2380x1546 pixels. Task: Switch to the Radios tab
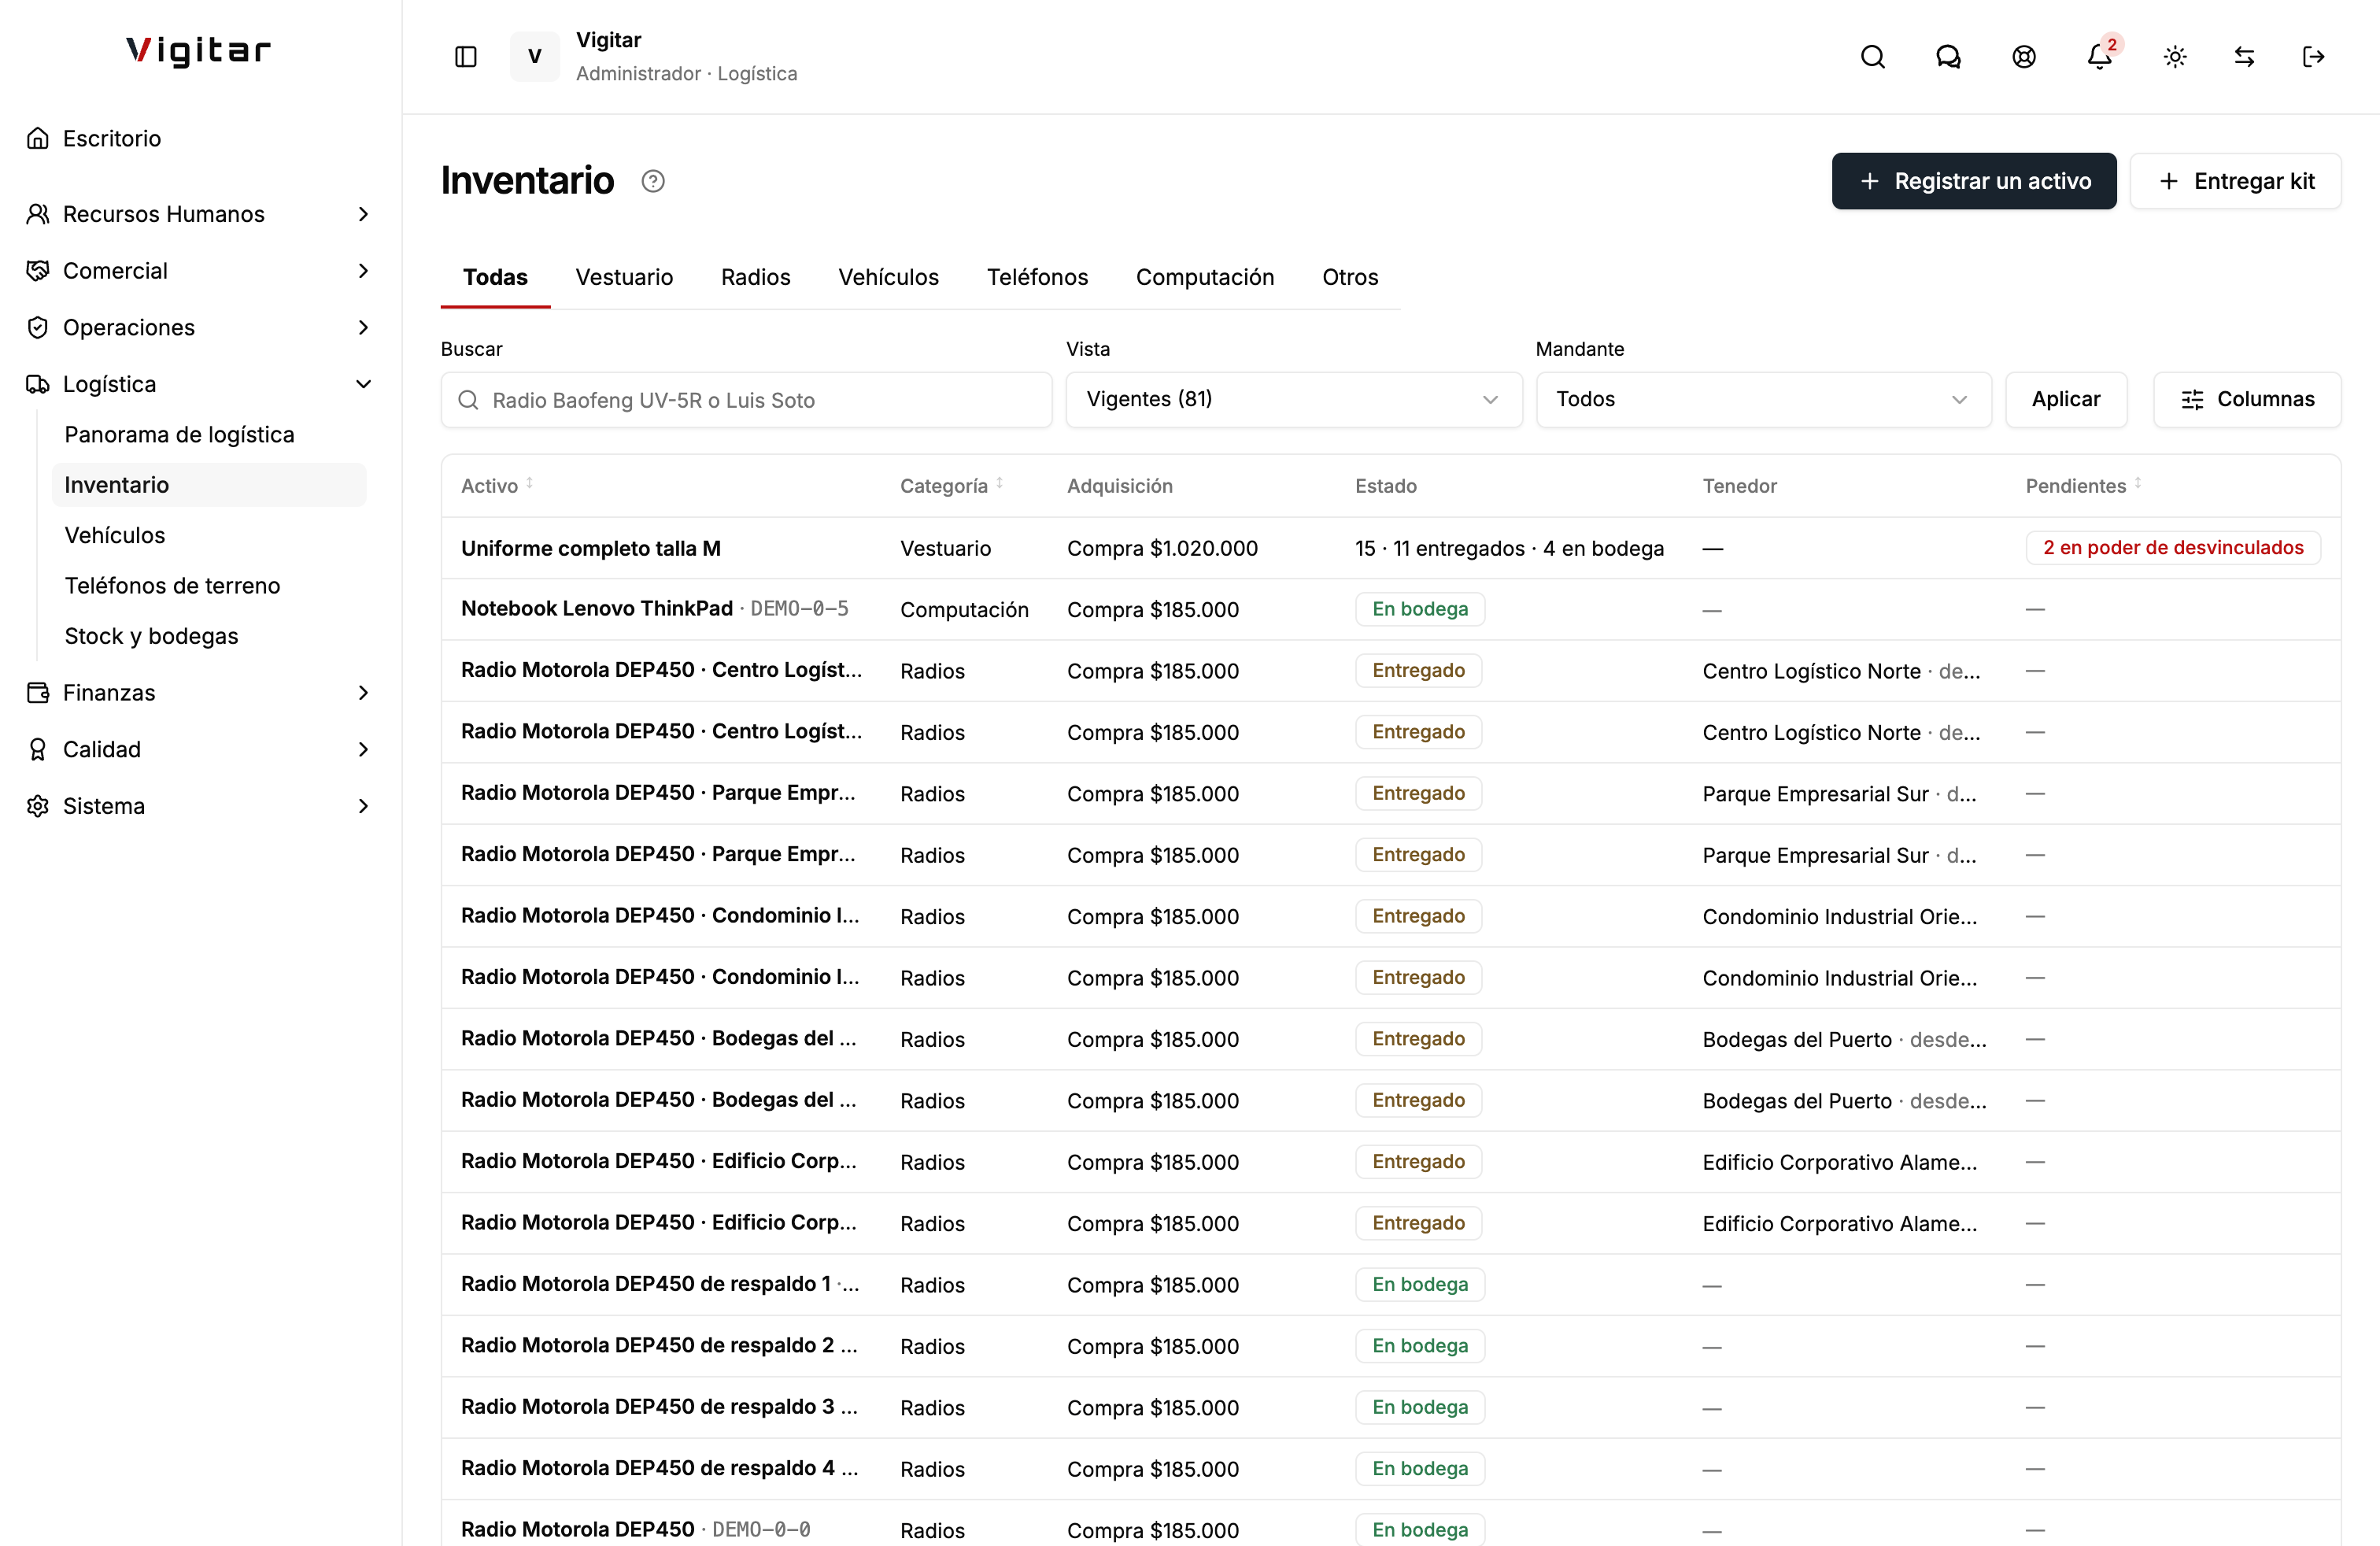pyautogui.click(x=755, y=277)
